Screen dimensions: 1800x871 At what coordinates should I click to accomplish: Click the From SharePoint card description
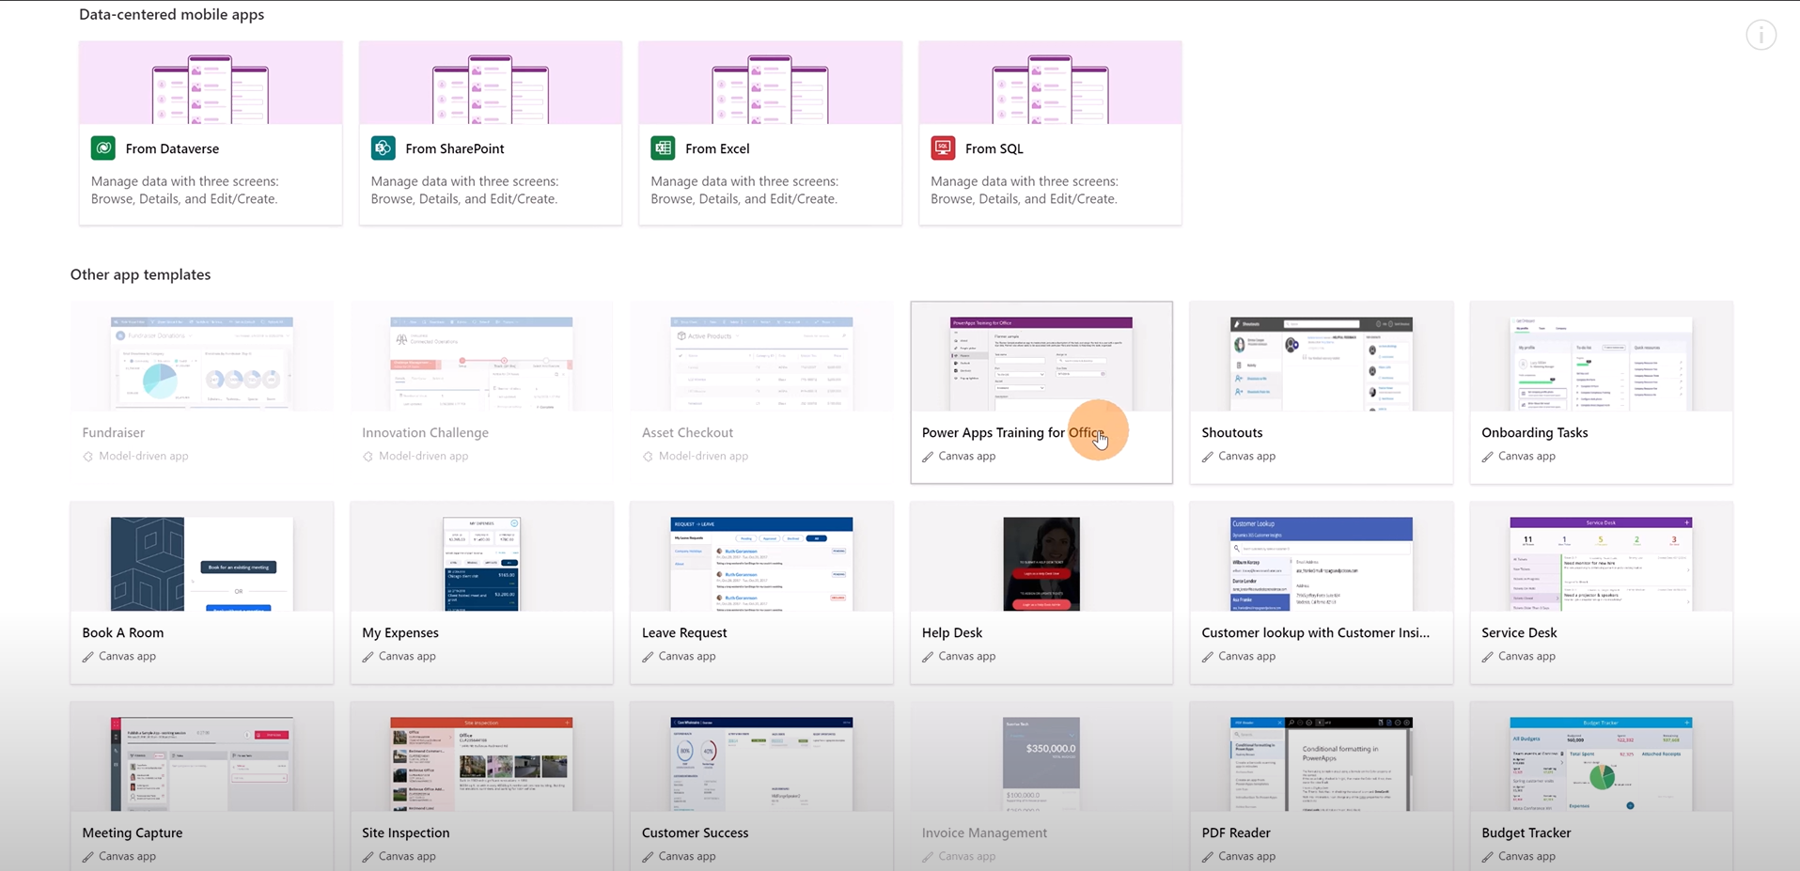(x=464, y=190)
